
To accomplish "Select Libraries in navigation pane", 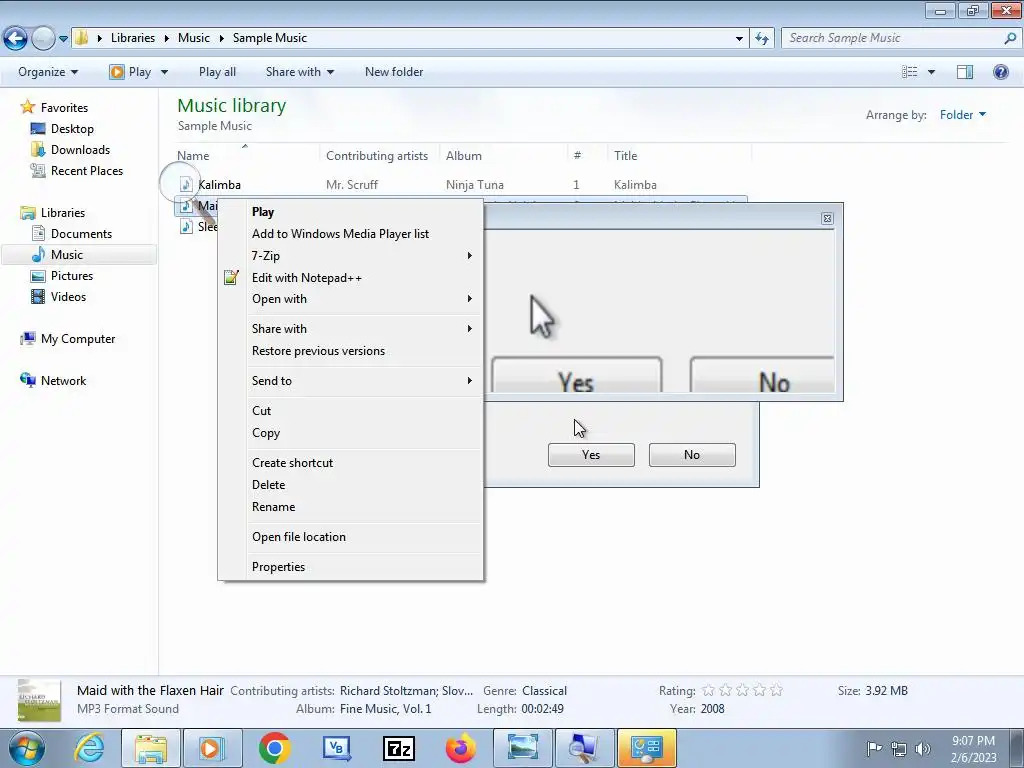I will 63,213.
